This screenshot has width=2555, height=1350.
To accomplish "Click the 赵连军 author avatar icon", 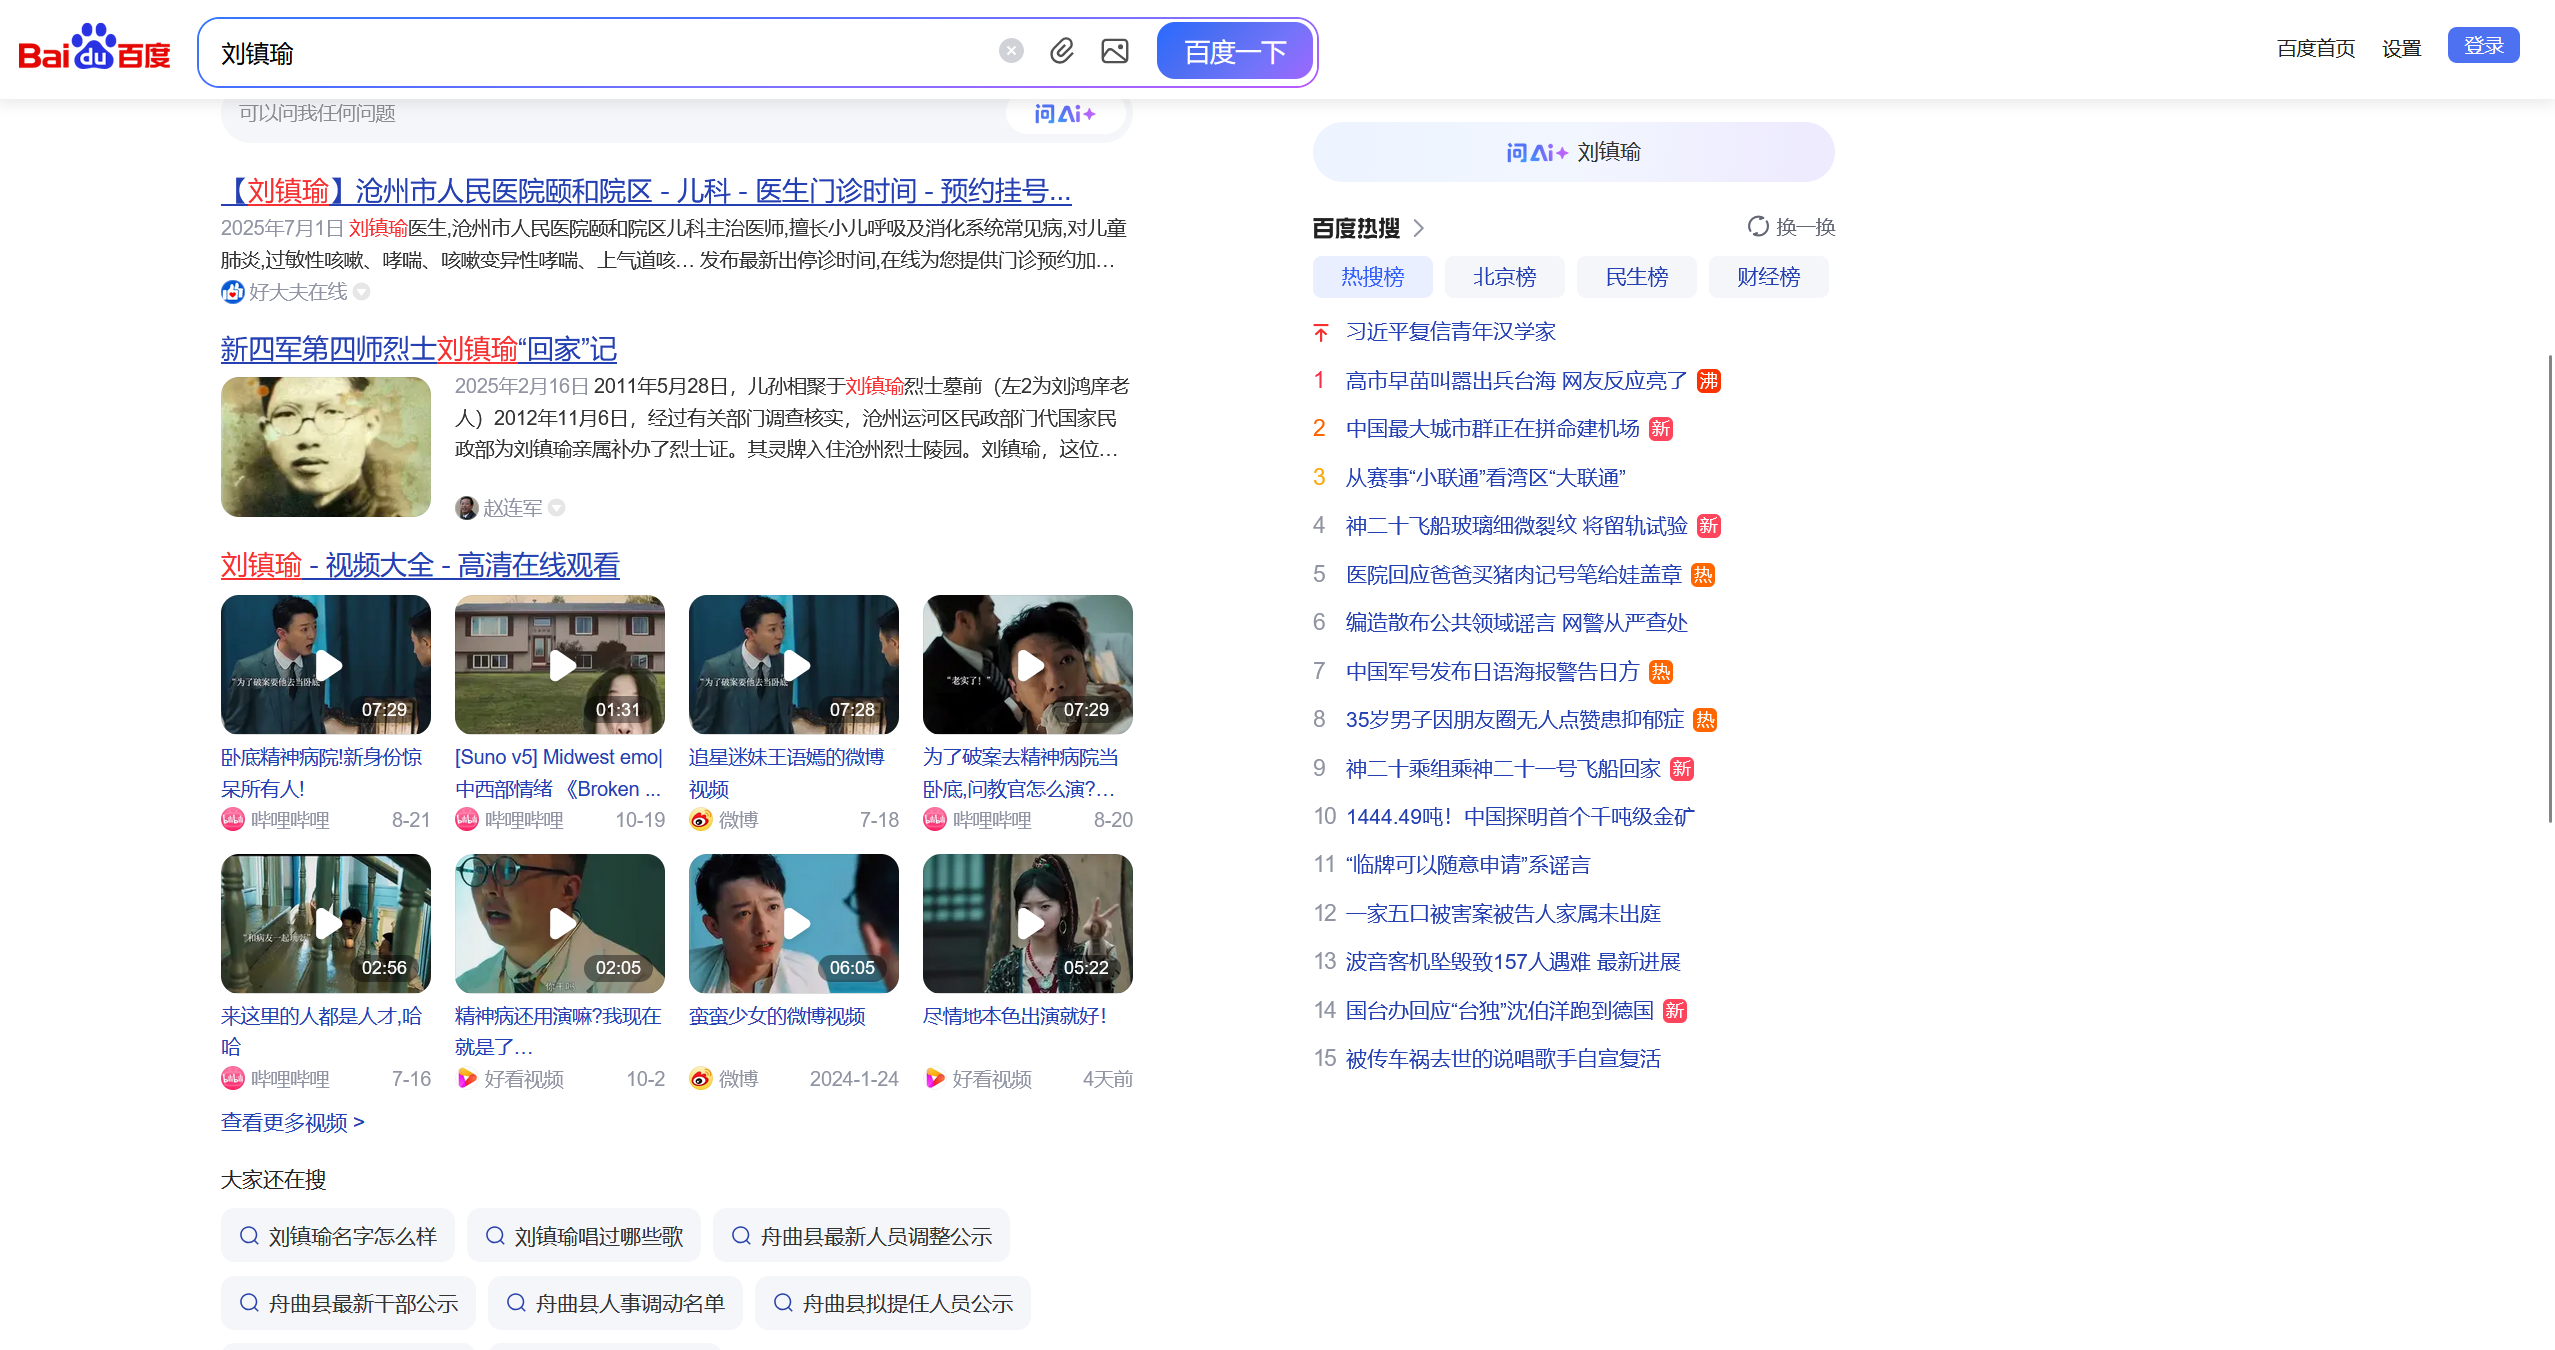I will pyautogui.click(x=466, y=507).
